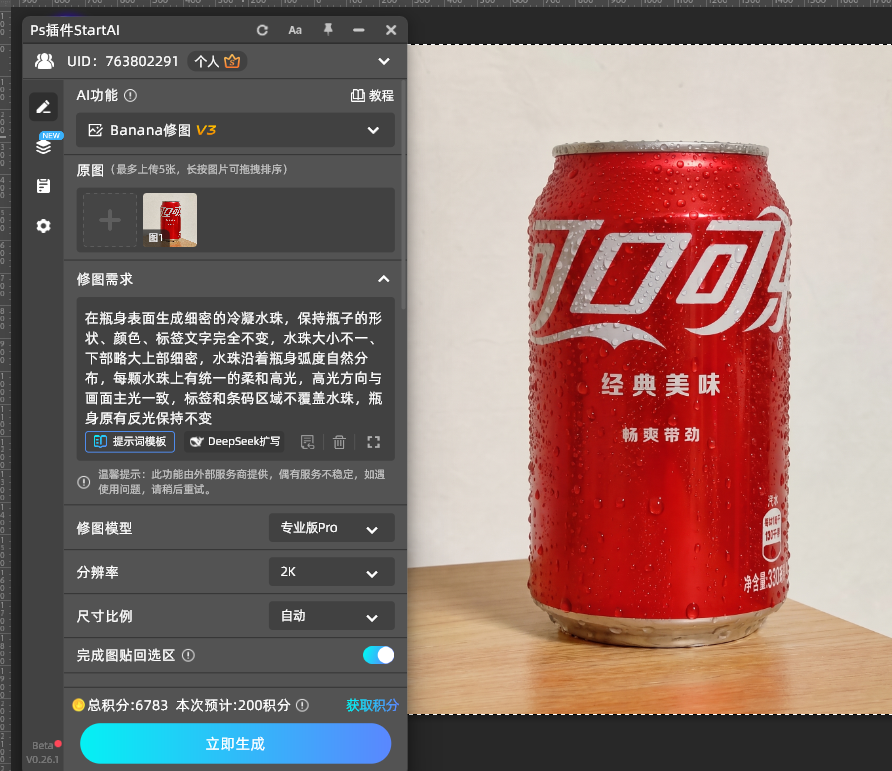Open the 提示词模板 prompt templates
The width and height of the screenshot is (892, 771).
[130, 442]
